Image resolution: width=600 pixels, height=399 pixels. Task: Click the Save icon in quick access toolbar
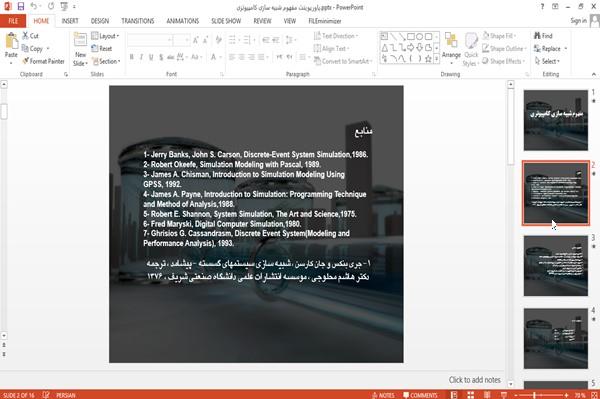pos(21,6)
